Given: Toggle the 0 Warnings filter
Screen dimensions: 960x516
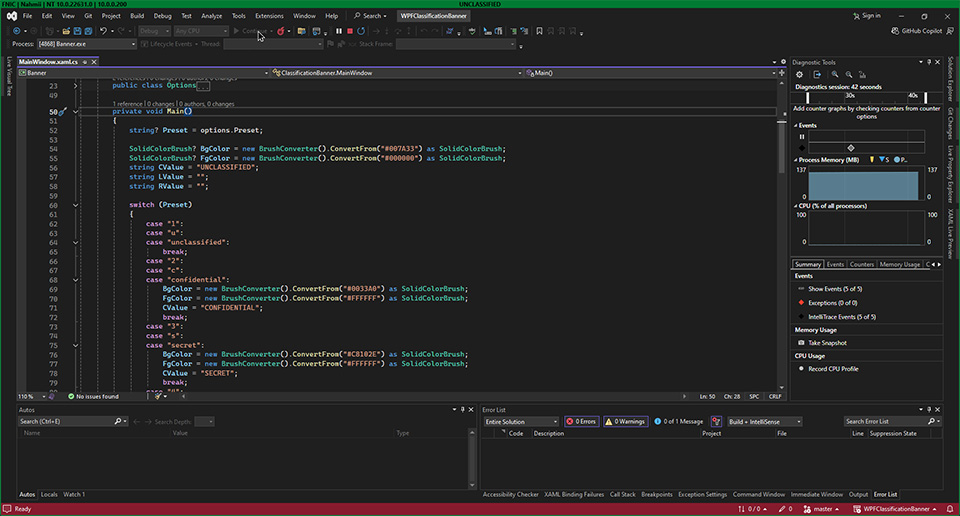Looking at the screenshot, I should click(x=626, y=421).
